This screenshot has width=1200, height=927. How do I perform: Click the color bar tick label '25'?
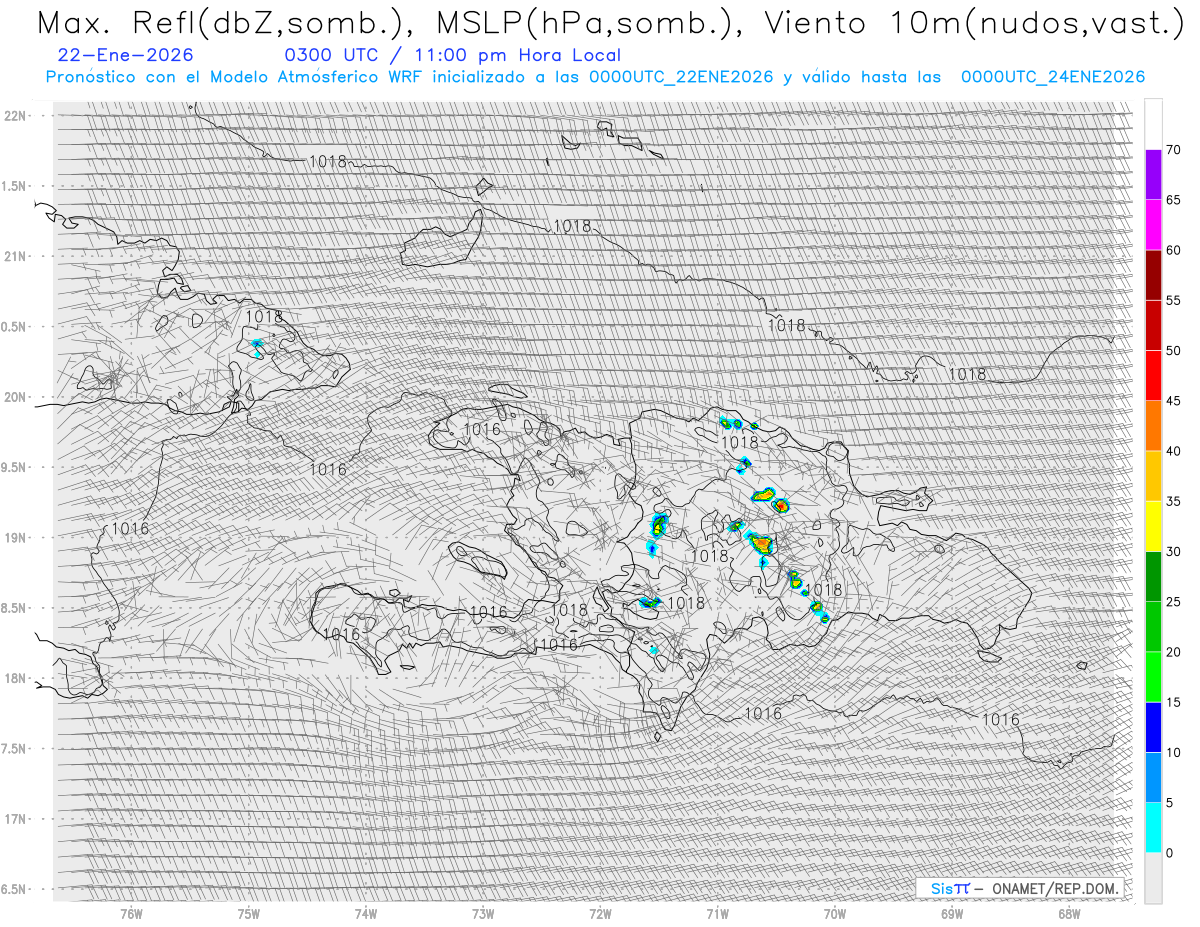tap(1173, 601)
